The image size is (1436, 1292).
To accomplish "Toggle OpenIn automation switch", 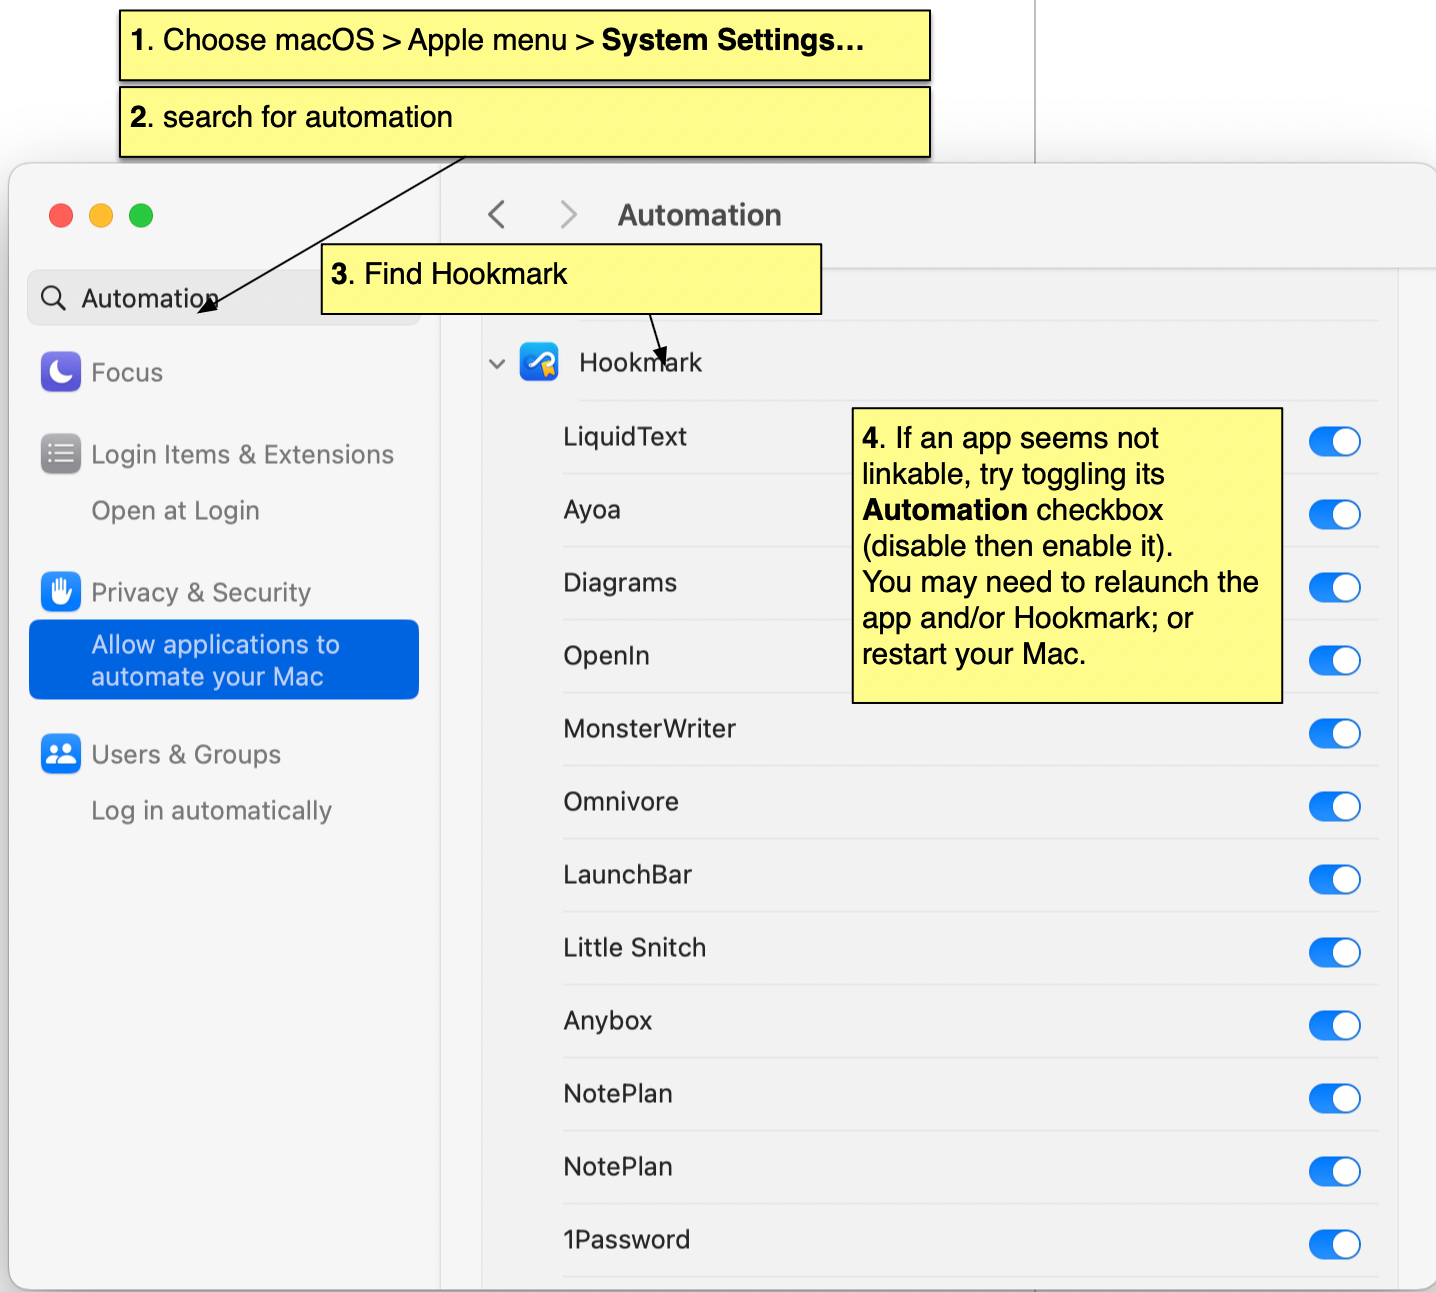I will tap(1335, 660).
